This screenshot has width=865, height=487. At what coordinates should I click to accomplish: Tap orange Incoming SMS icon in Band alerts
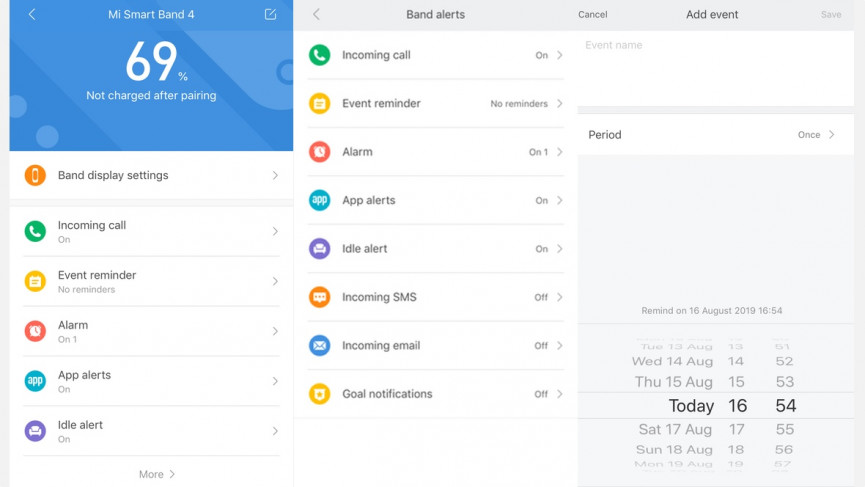click(x=319, y=297)
